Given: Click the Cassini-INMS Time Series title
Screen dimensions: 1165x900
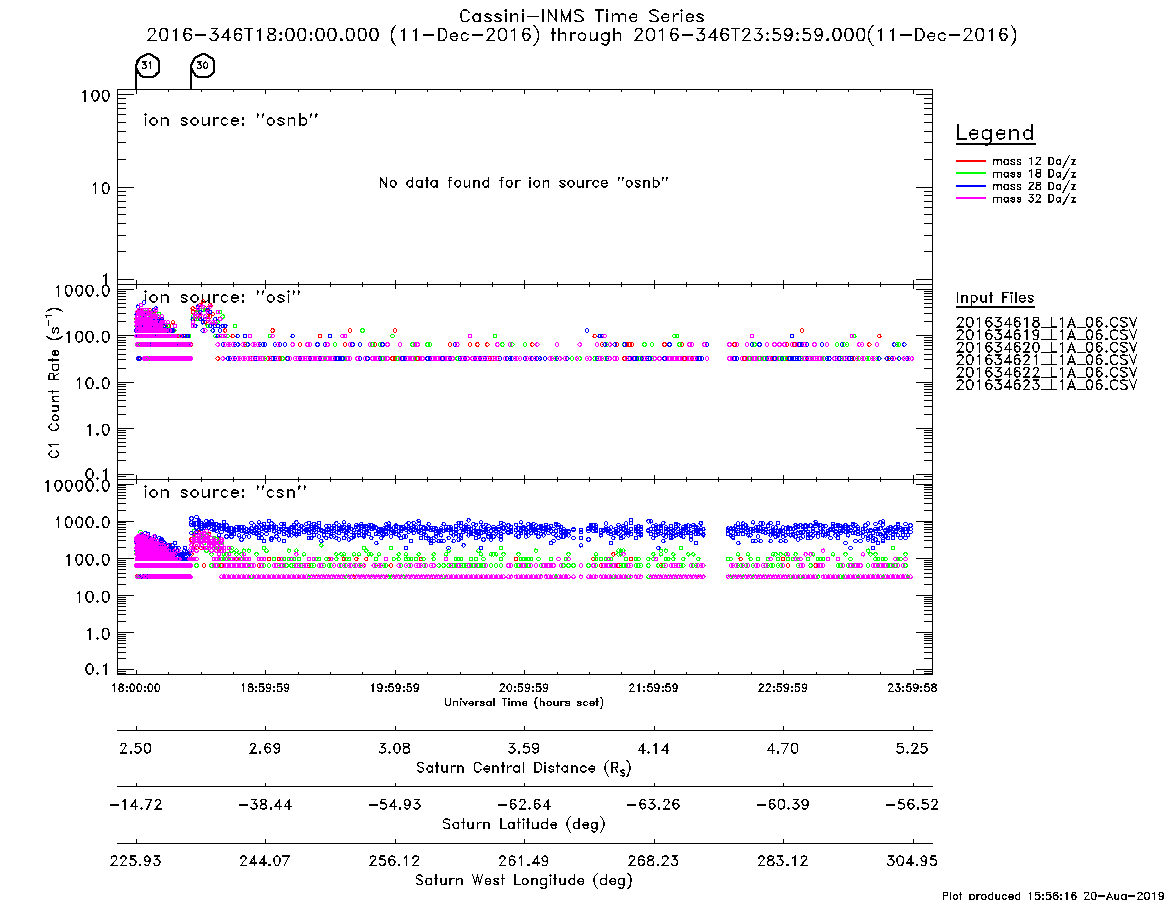Looking at the screenshot, I should point(582,16).
